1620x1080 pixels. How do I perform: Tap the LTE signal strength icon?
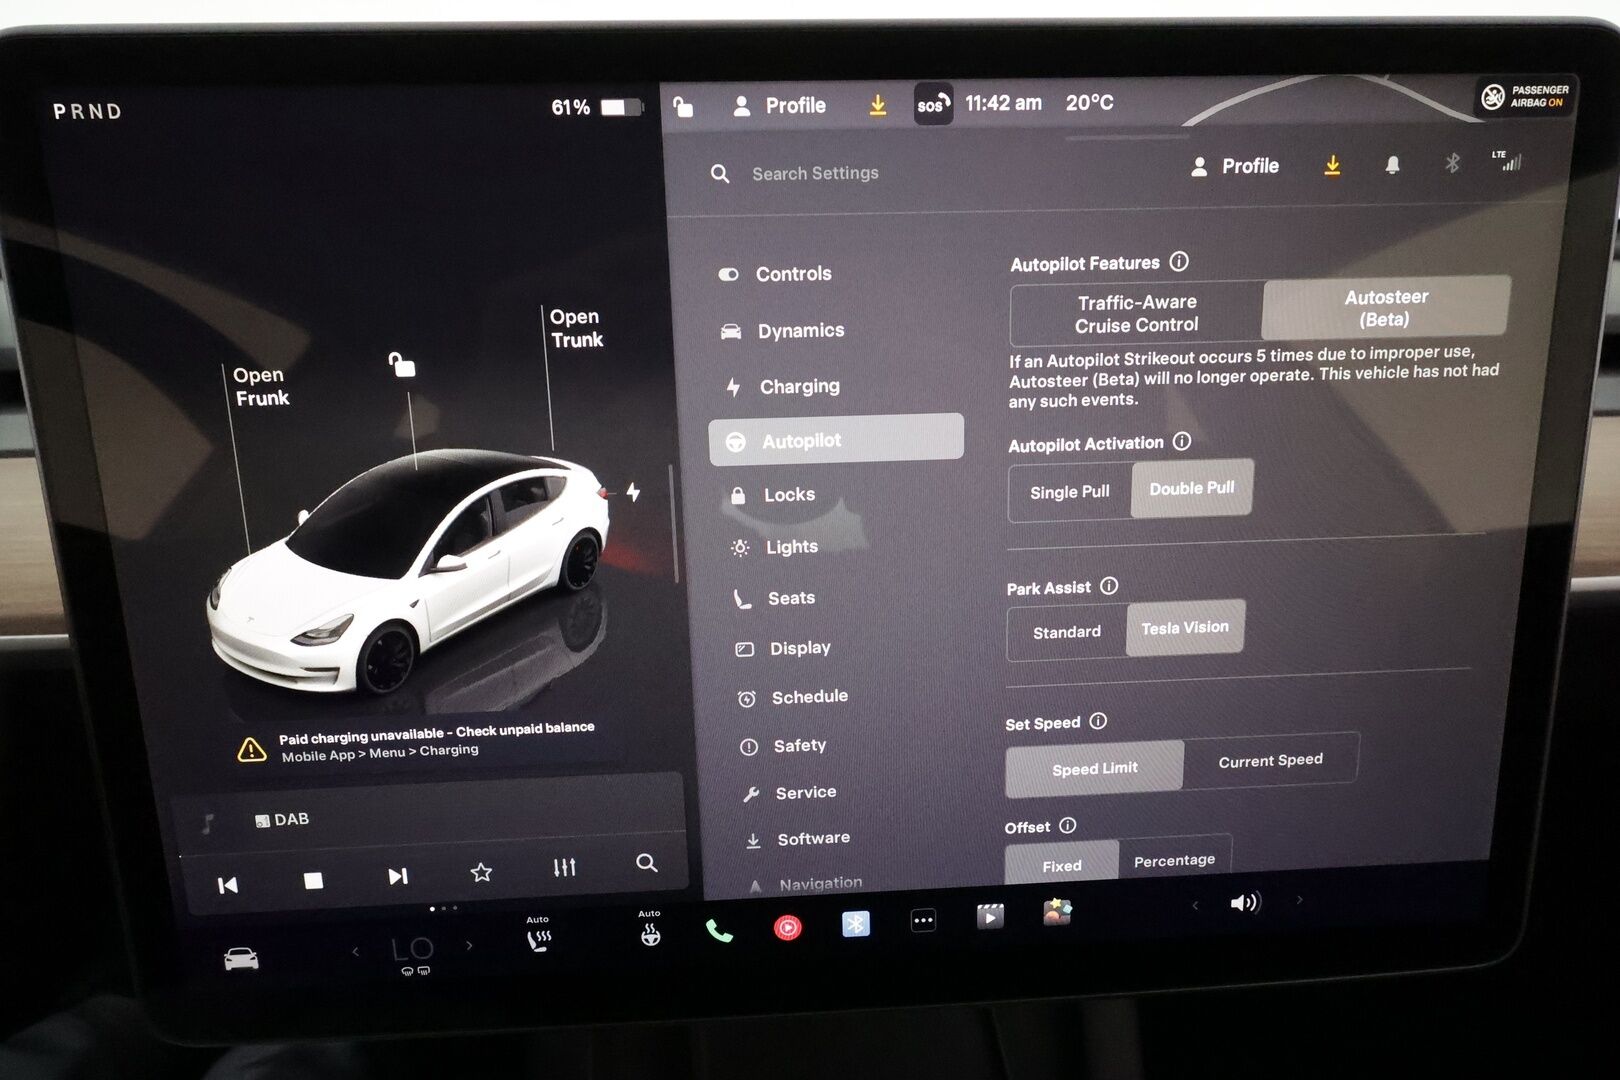coord(1506,160)
